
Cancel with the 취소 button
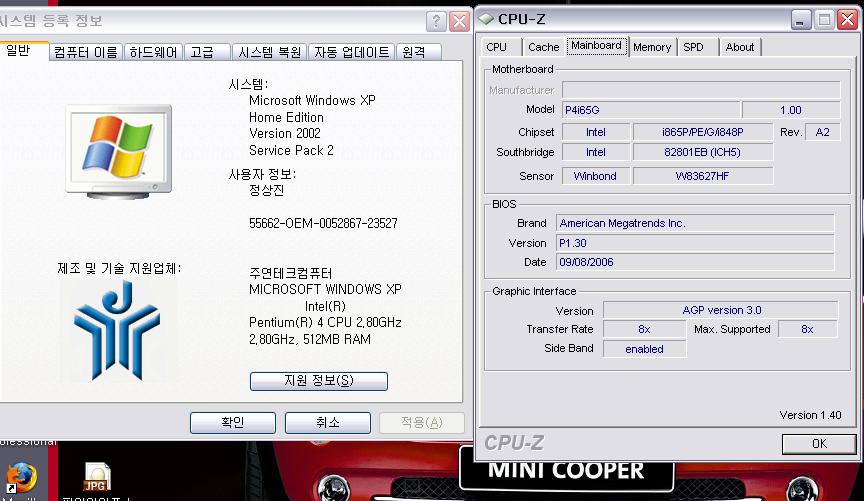[327, 423]
